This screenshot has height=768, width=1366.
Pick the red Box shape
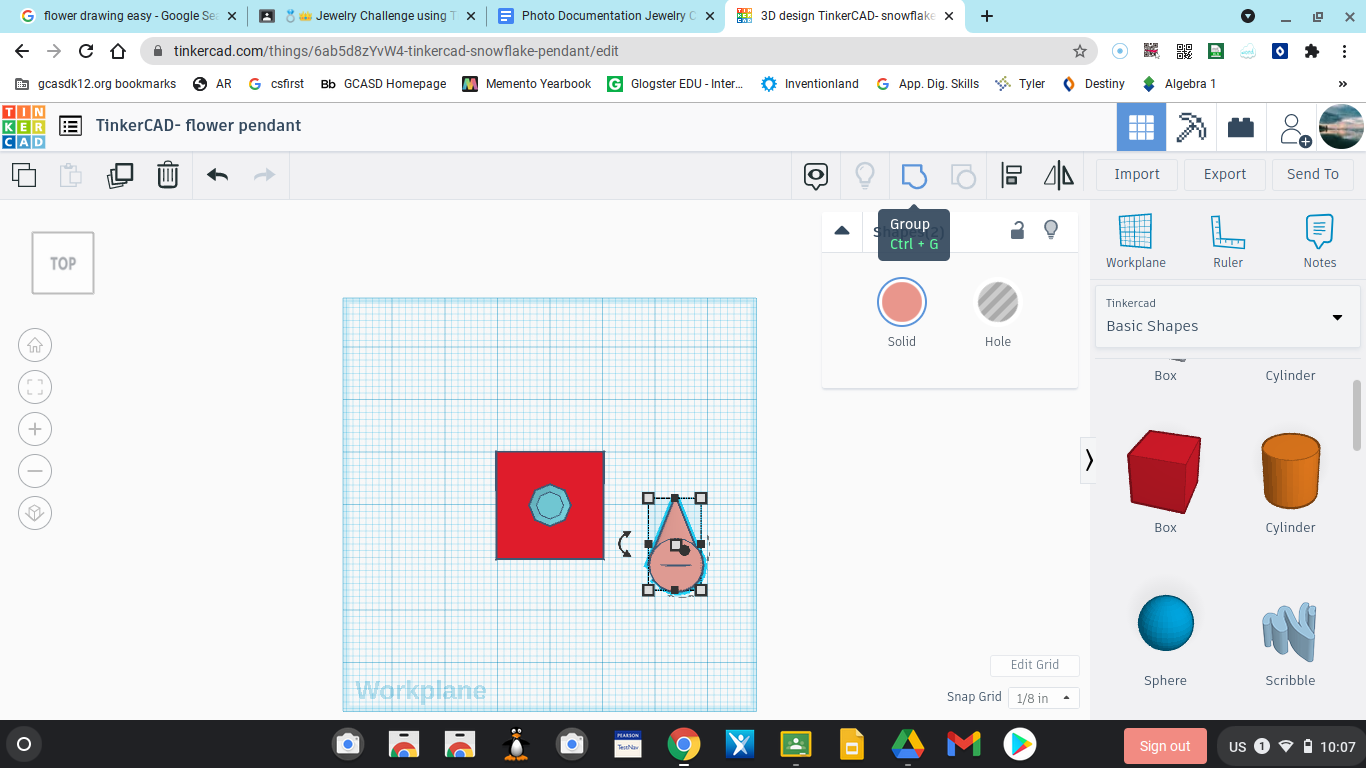coord(1165,472)
